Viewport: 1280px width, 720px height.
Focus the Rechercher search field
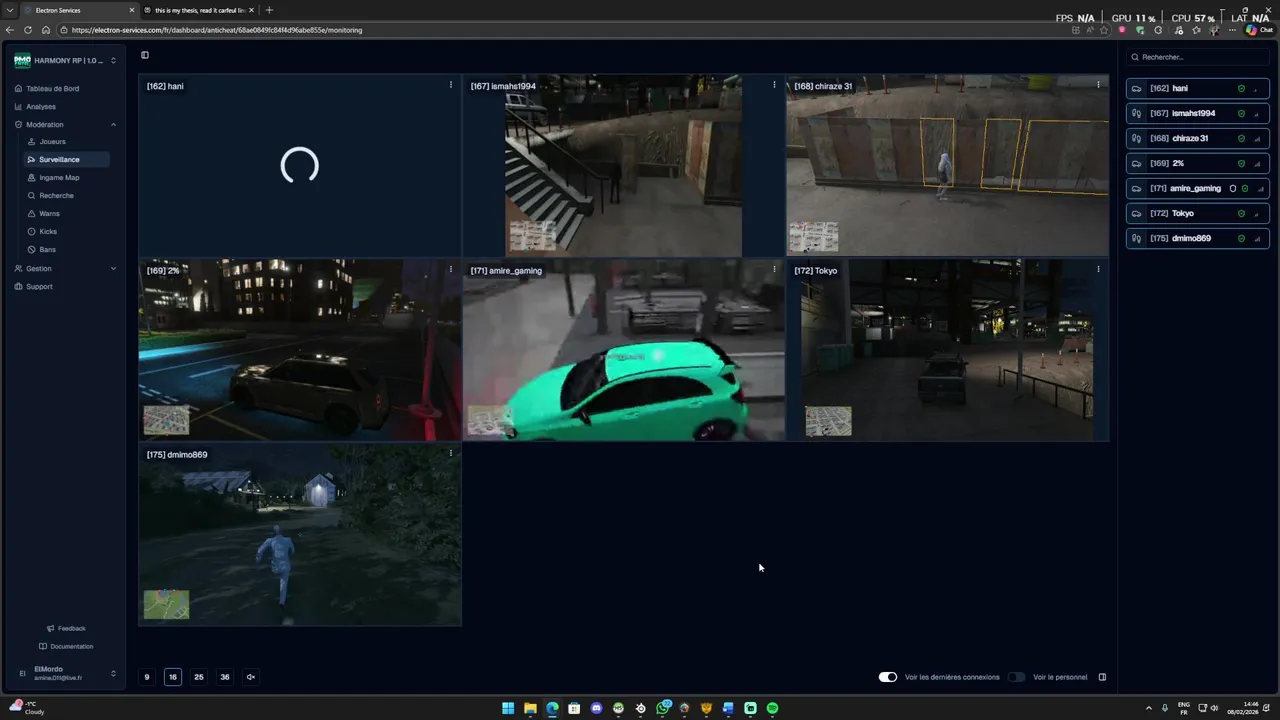click(x=1198, y=57)
